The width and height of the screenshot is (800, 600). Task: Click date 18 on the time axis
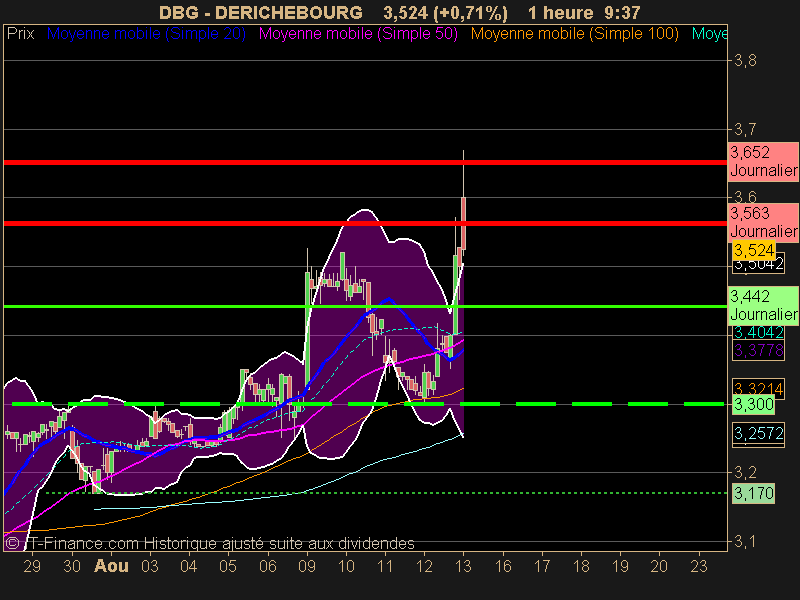click(581, 566)
